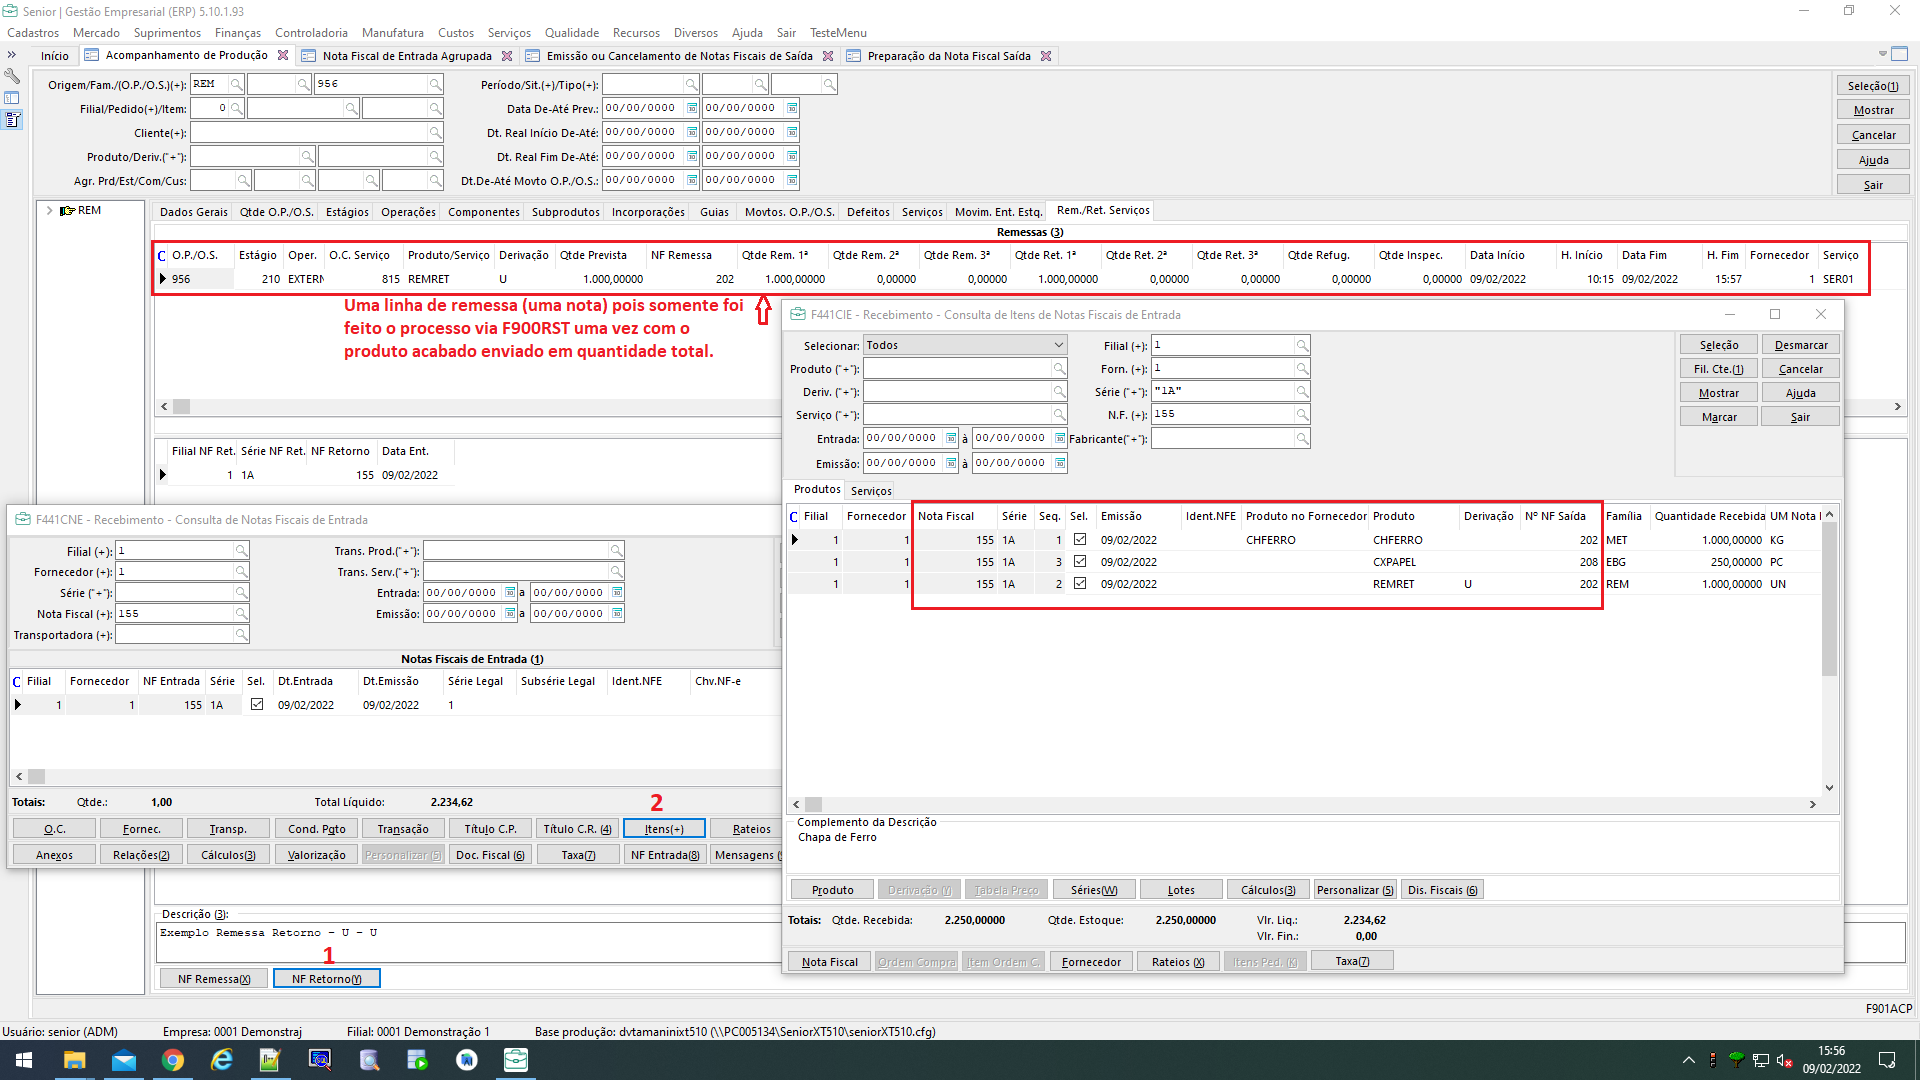The width and height of the screenshot is (1920, 1080).
Task: Click the wrench tool icon in left sidebar
Action: point(12,76)
